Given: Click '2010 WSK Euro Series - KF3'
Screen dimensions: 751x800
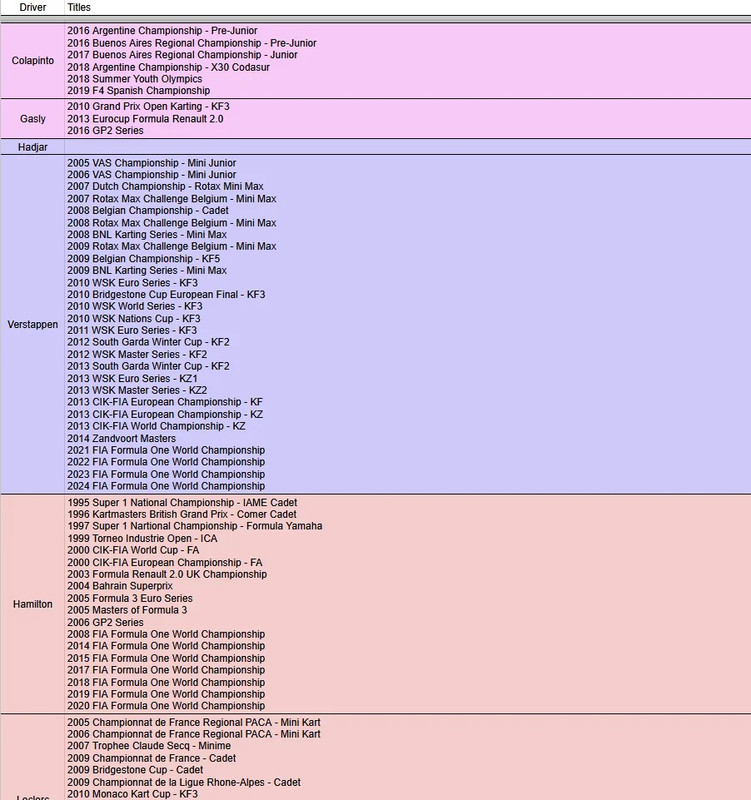Looking at the screenshot, I should point(133,282).
